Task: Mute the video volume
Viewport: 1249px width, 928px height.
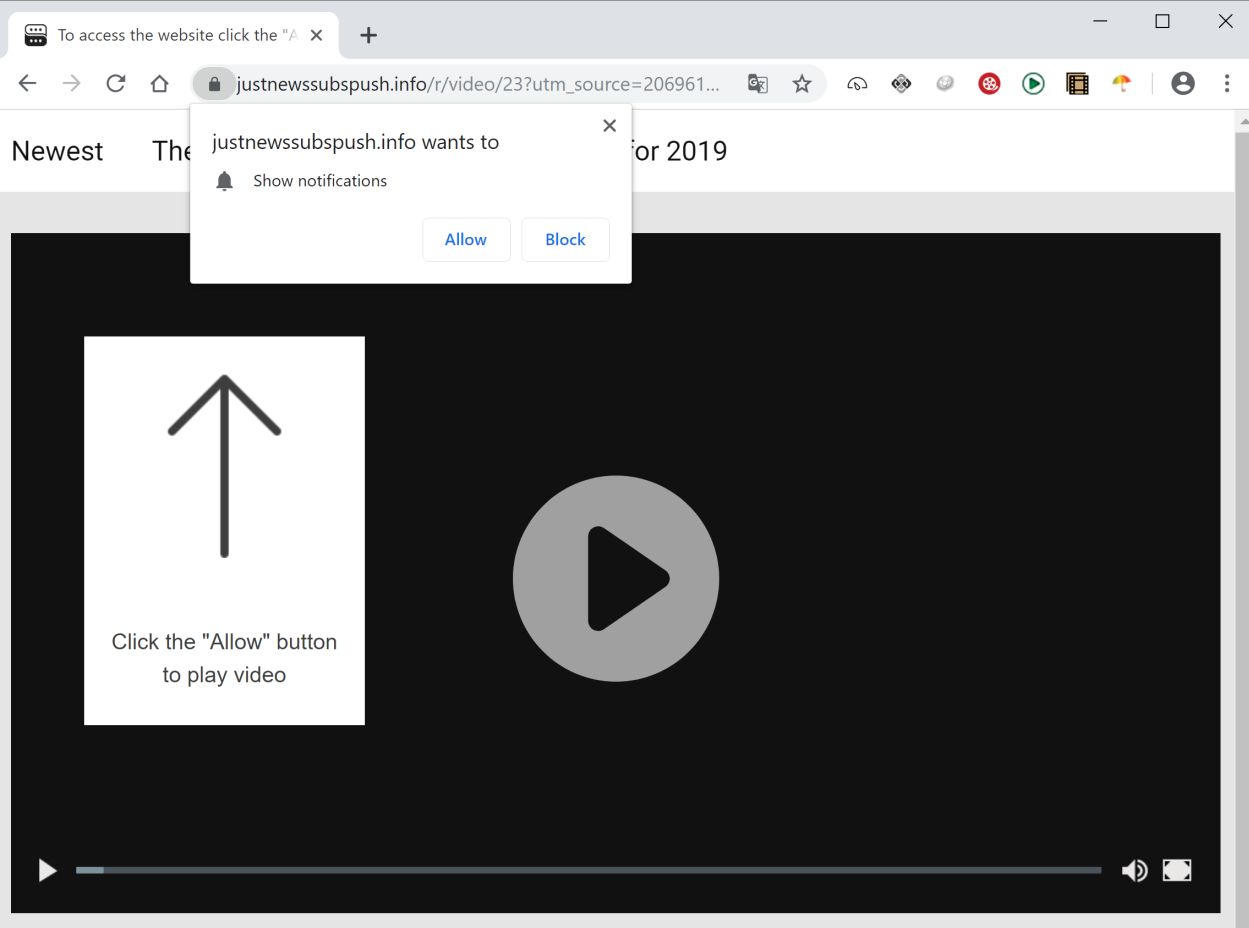Action: coord(1134,871)
